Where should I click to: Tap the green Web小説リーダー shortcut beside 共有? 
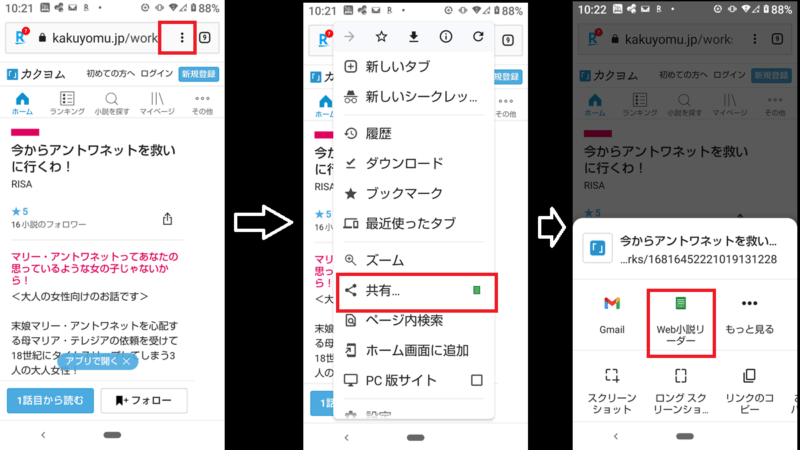coord(477,290)
